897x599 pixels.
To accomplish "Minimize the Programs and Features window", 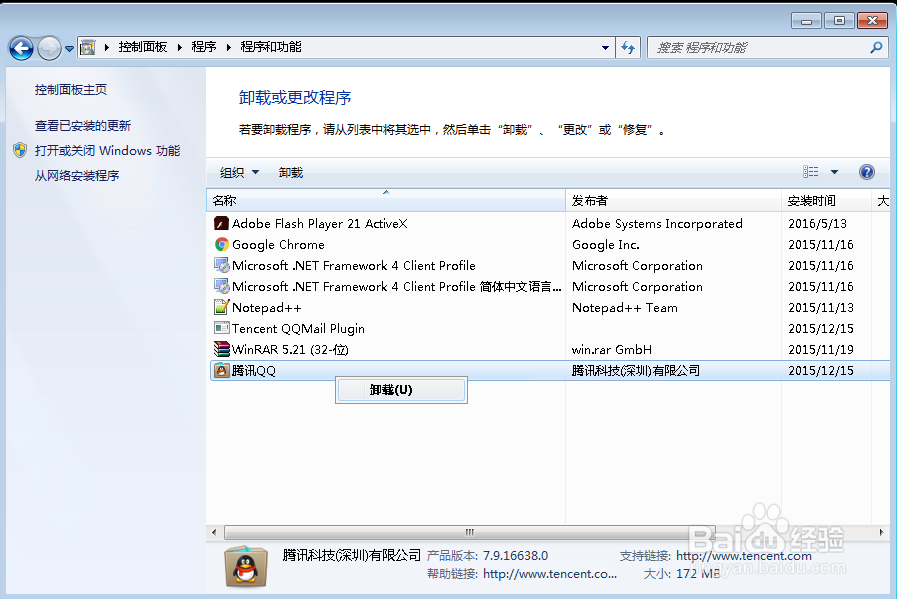I will [807, 21].
